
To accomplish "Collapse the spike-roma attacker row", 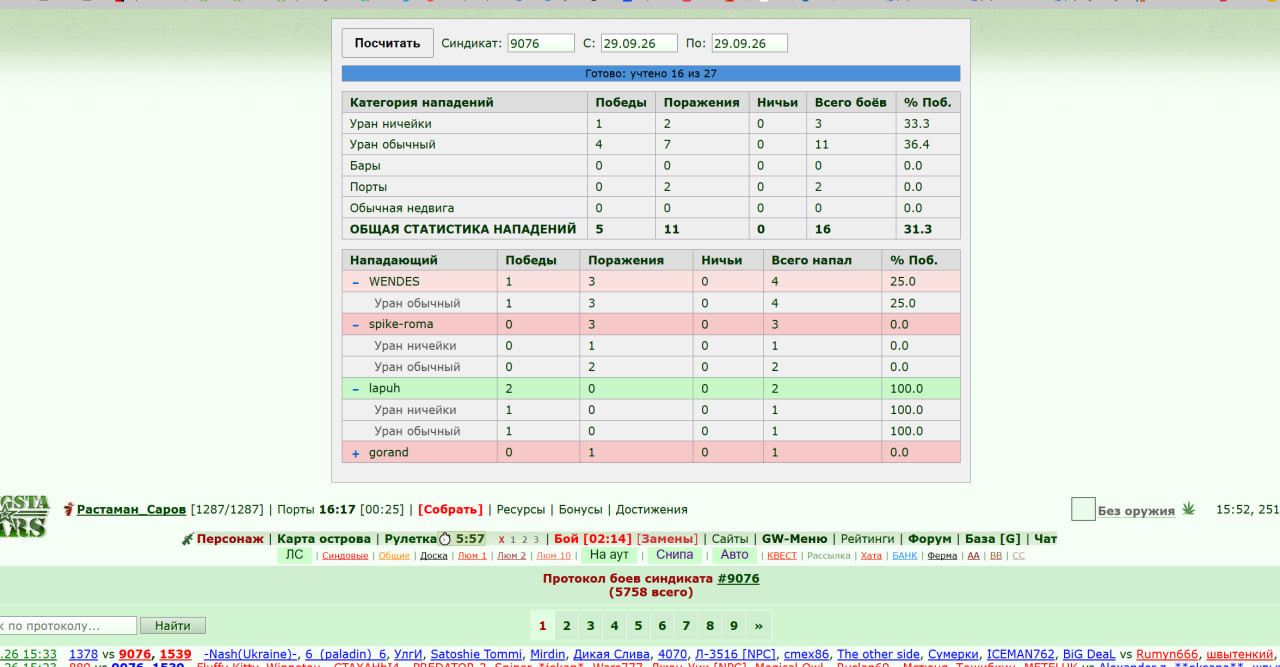I will coord(355,325).
